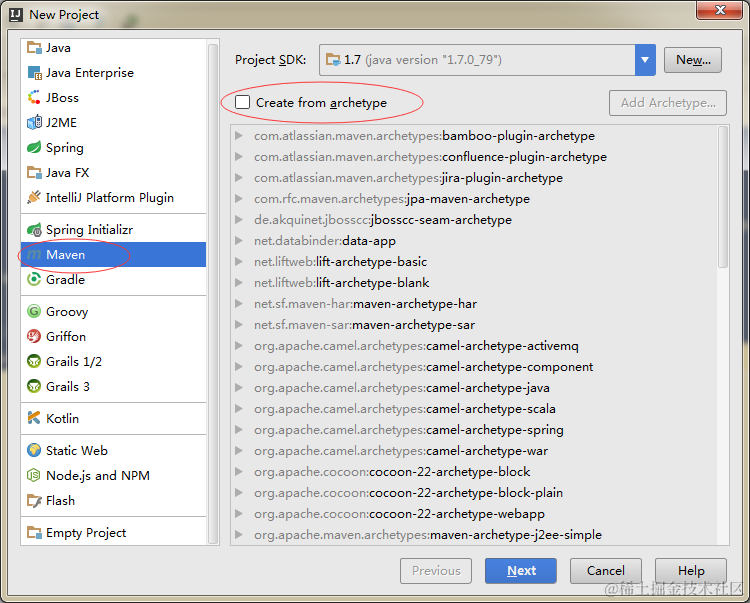Expand the bamboo-plugin-archetype entry
The height and width of the screenshot is (603, 750).
tap(239, 136)
